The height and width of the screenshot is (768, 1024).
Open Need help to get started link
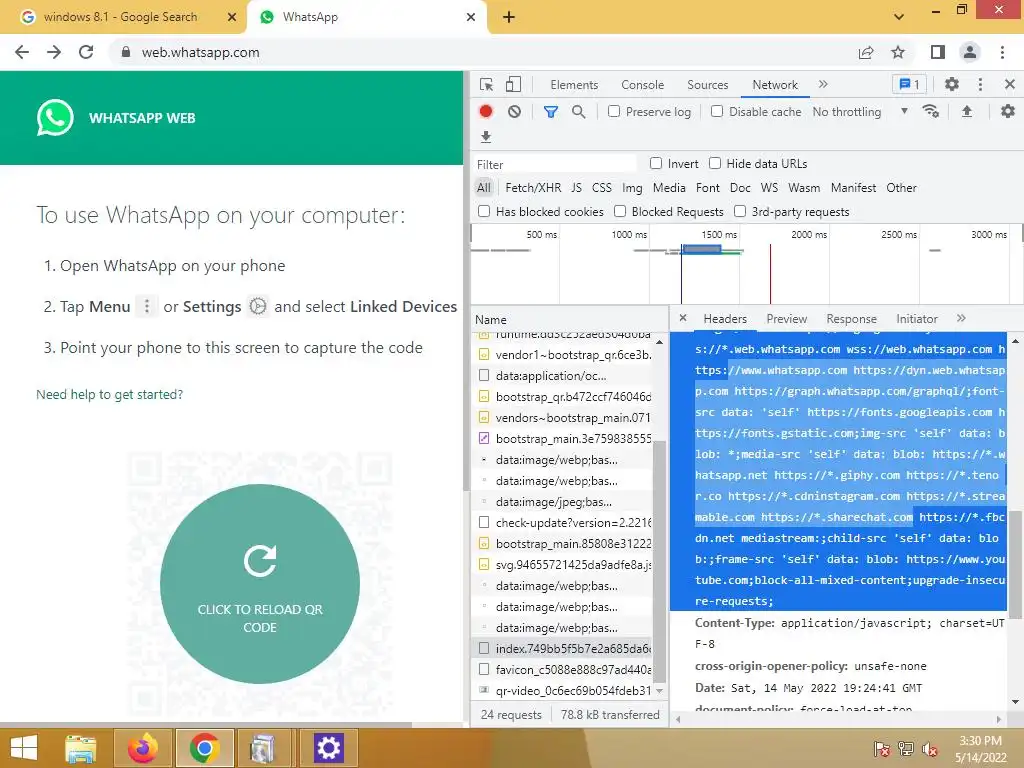coord(110,394)
